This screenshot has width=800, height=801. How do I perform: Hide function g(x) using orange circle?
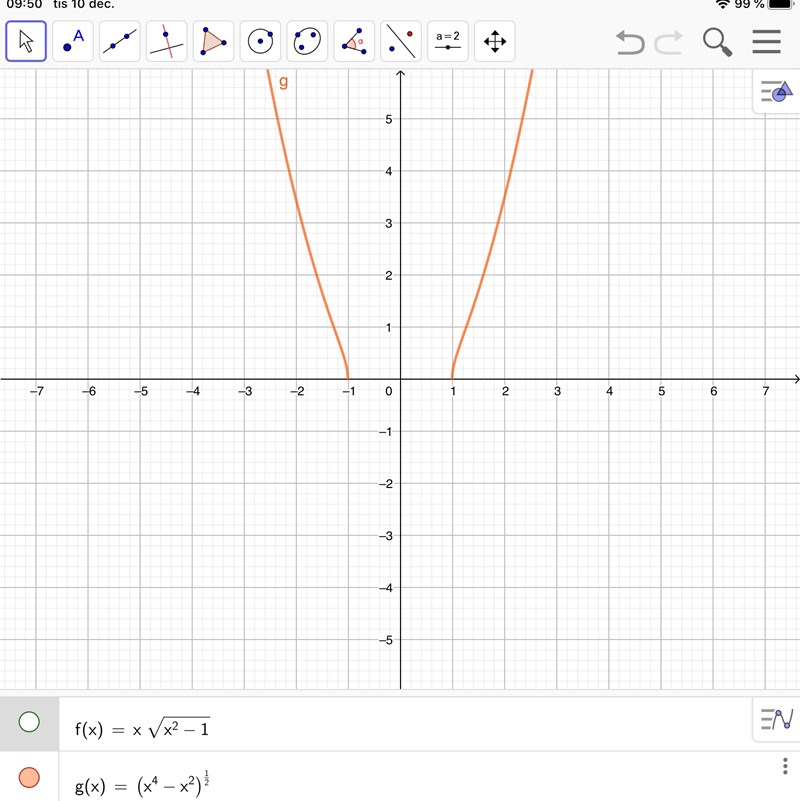pyautogui.click(x=29, y=777)
